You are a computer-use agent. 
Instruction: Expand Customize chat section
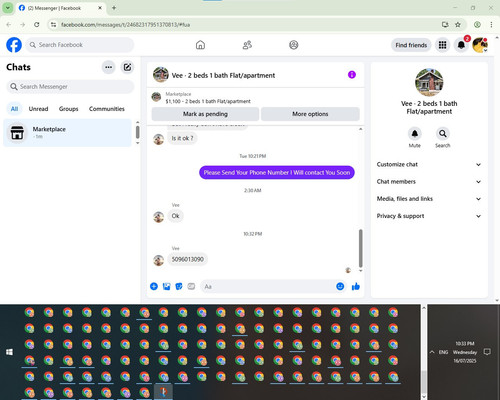click(x=429, y=164)
